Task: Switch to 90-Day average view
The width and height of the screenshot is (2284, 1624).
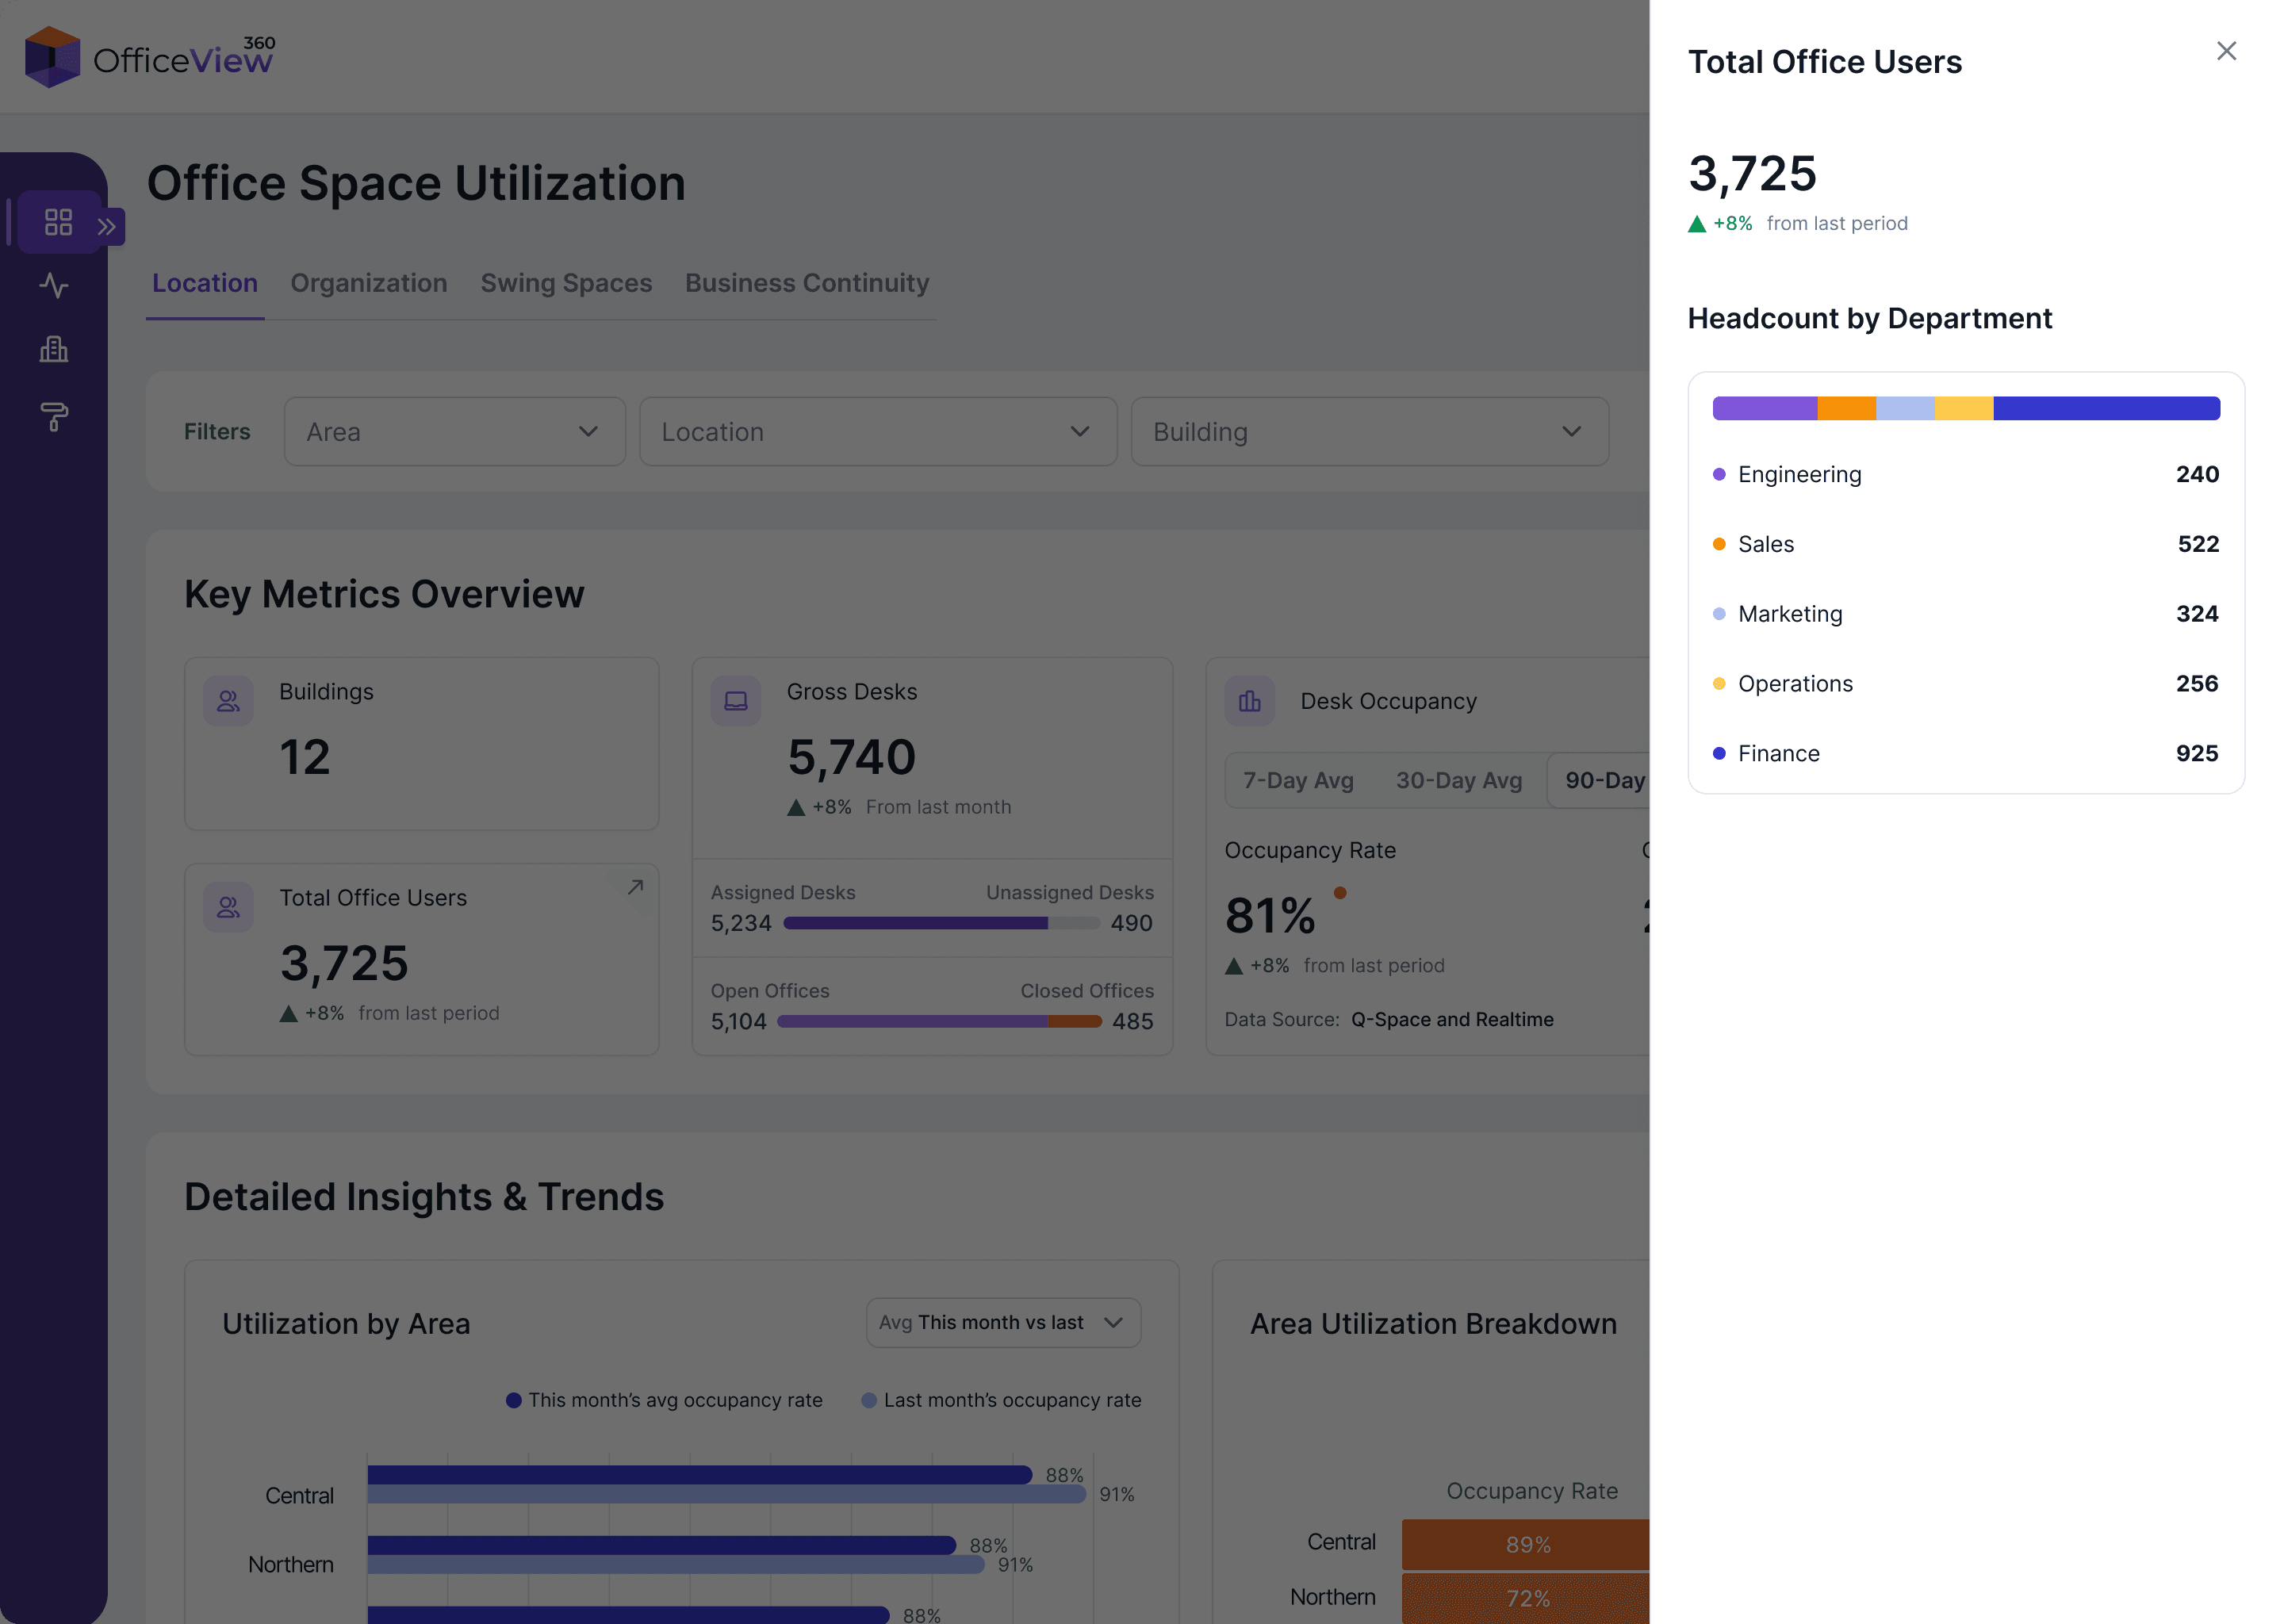Action: [x=1603, y=780]
